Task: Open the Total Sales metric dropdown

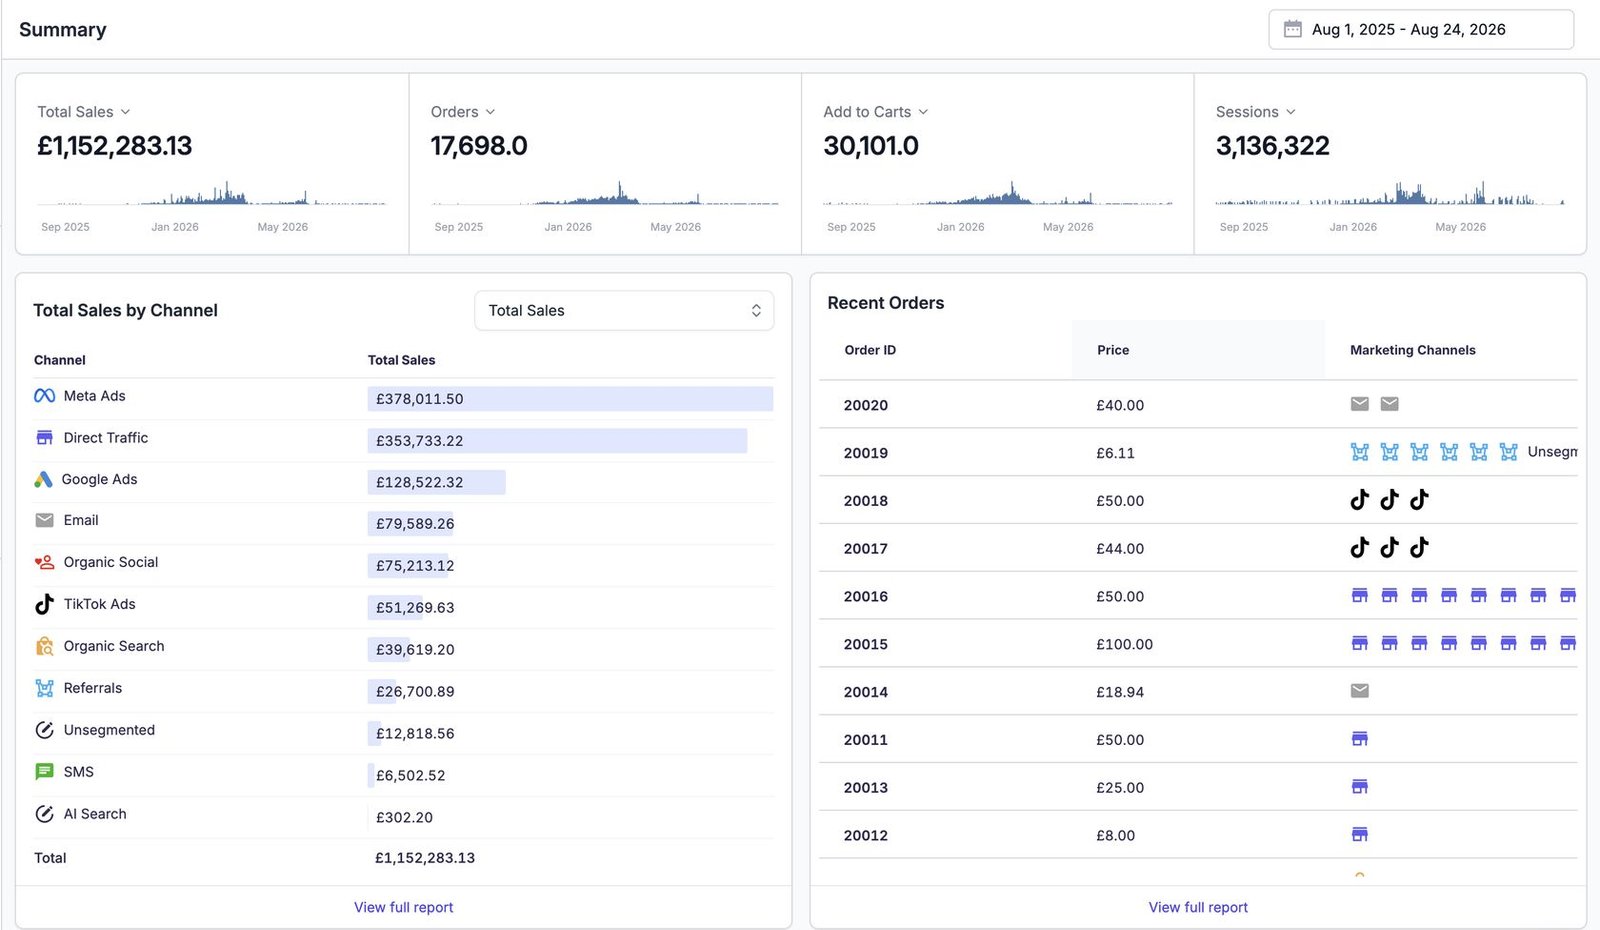Action: [x=84, y=112]
